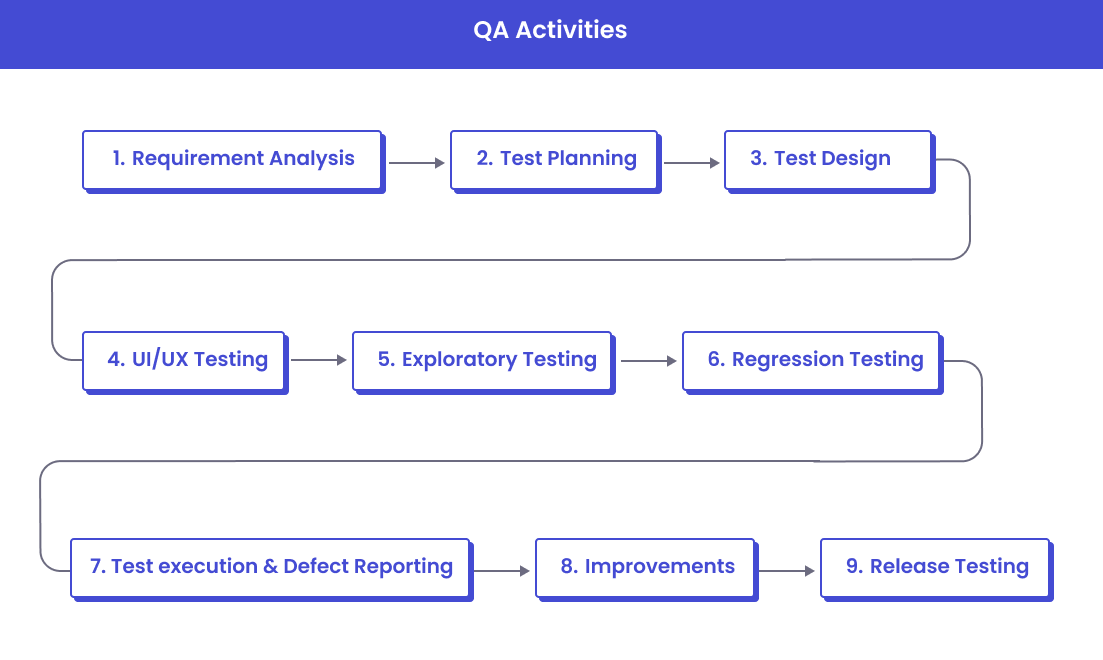
Task: Select arrow from Defect Reporting to Improvements
Action: [x=501, y=571]
